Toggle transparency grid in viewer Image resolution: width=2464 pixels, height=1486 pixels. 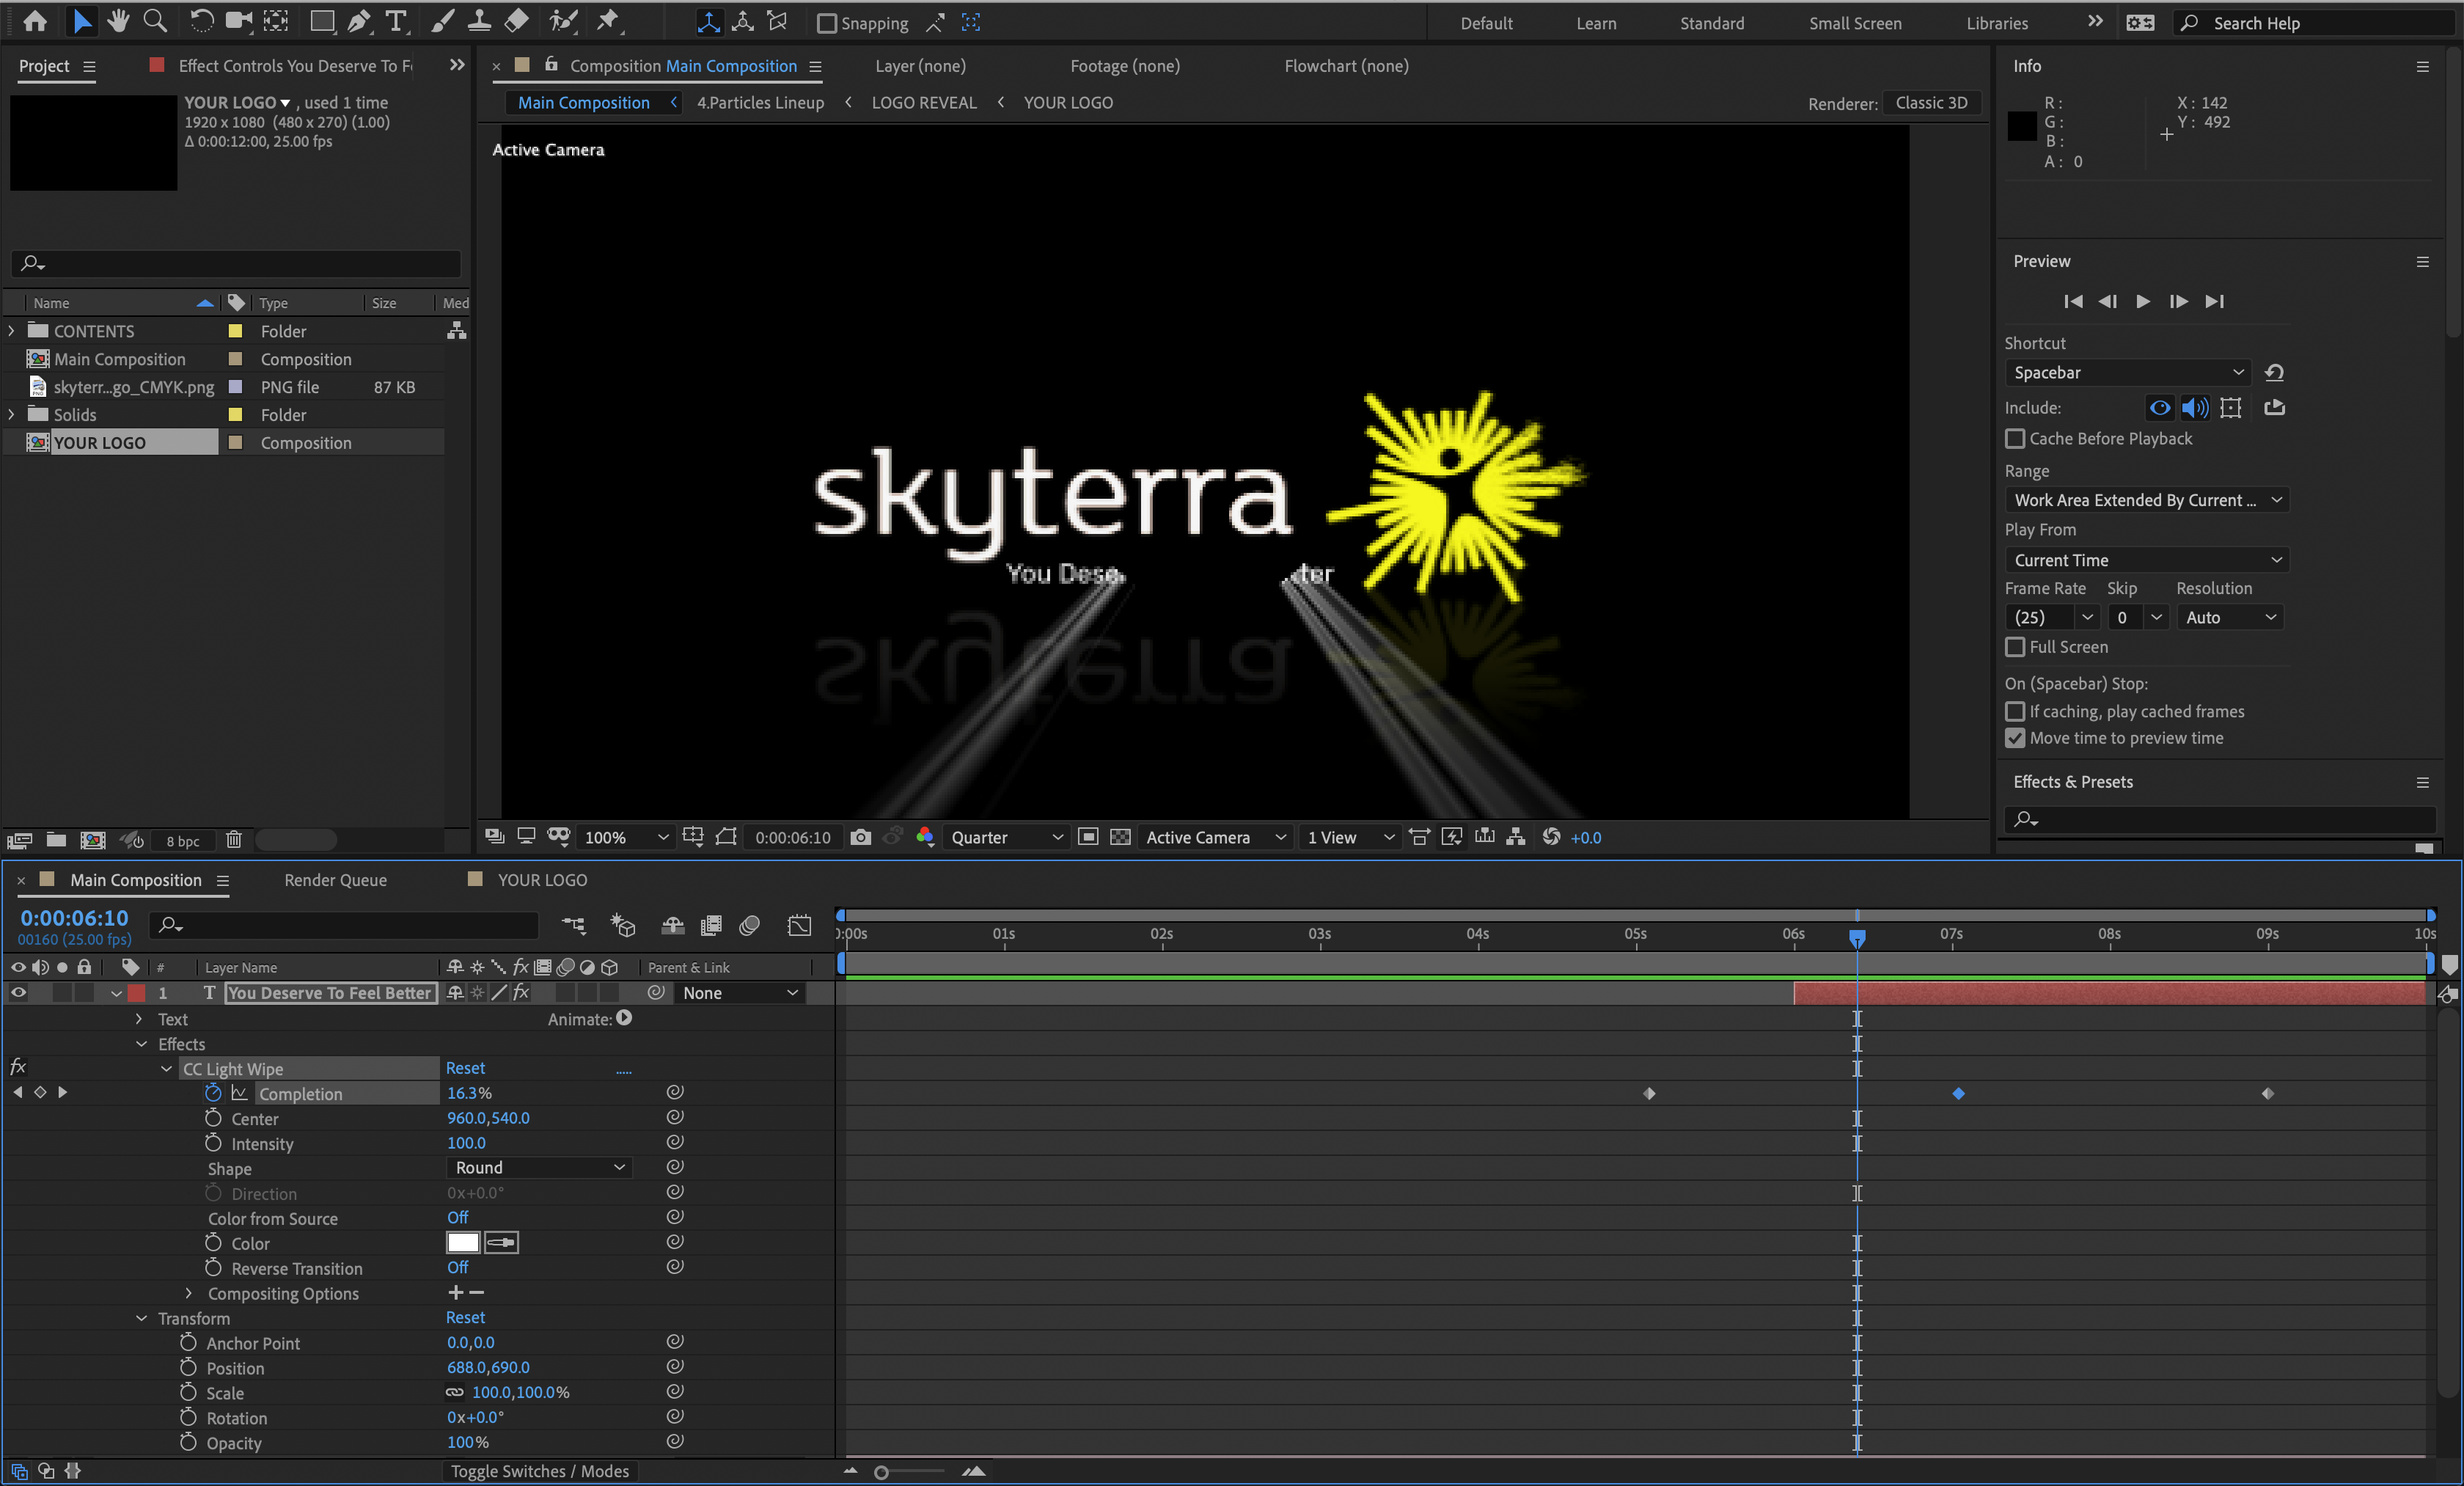(1121, 837)
